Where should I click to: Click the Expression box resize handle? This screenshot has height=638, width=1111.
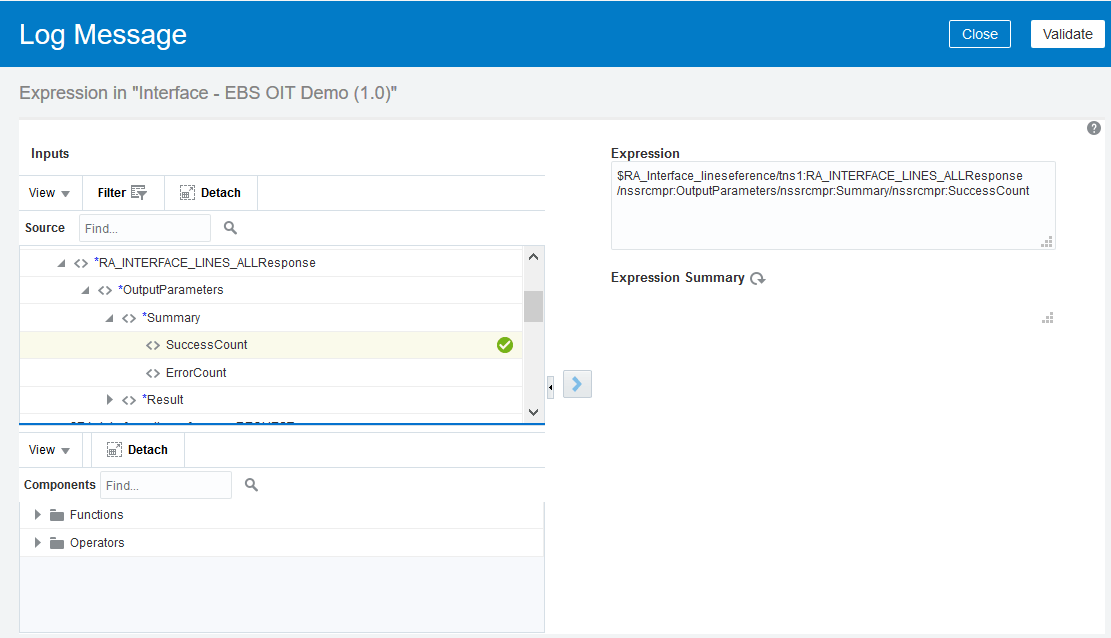1047,242
